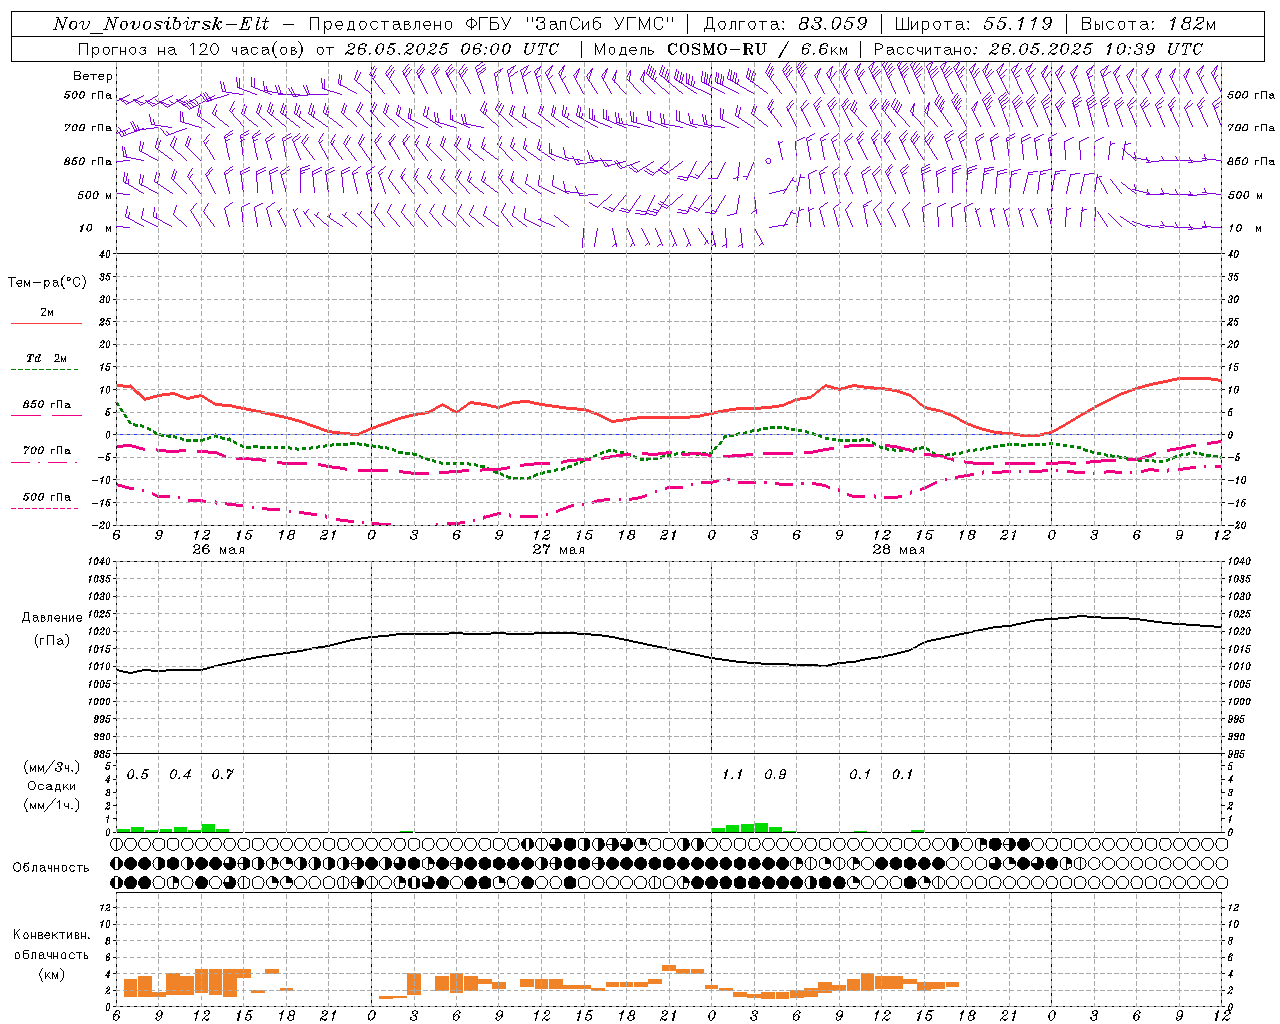Click the red line sample under "2м" legend
Screen dimensions: 1280x1024
46,324
